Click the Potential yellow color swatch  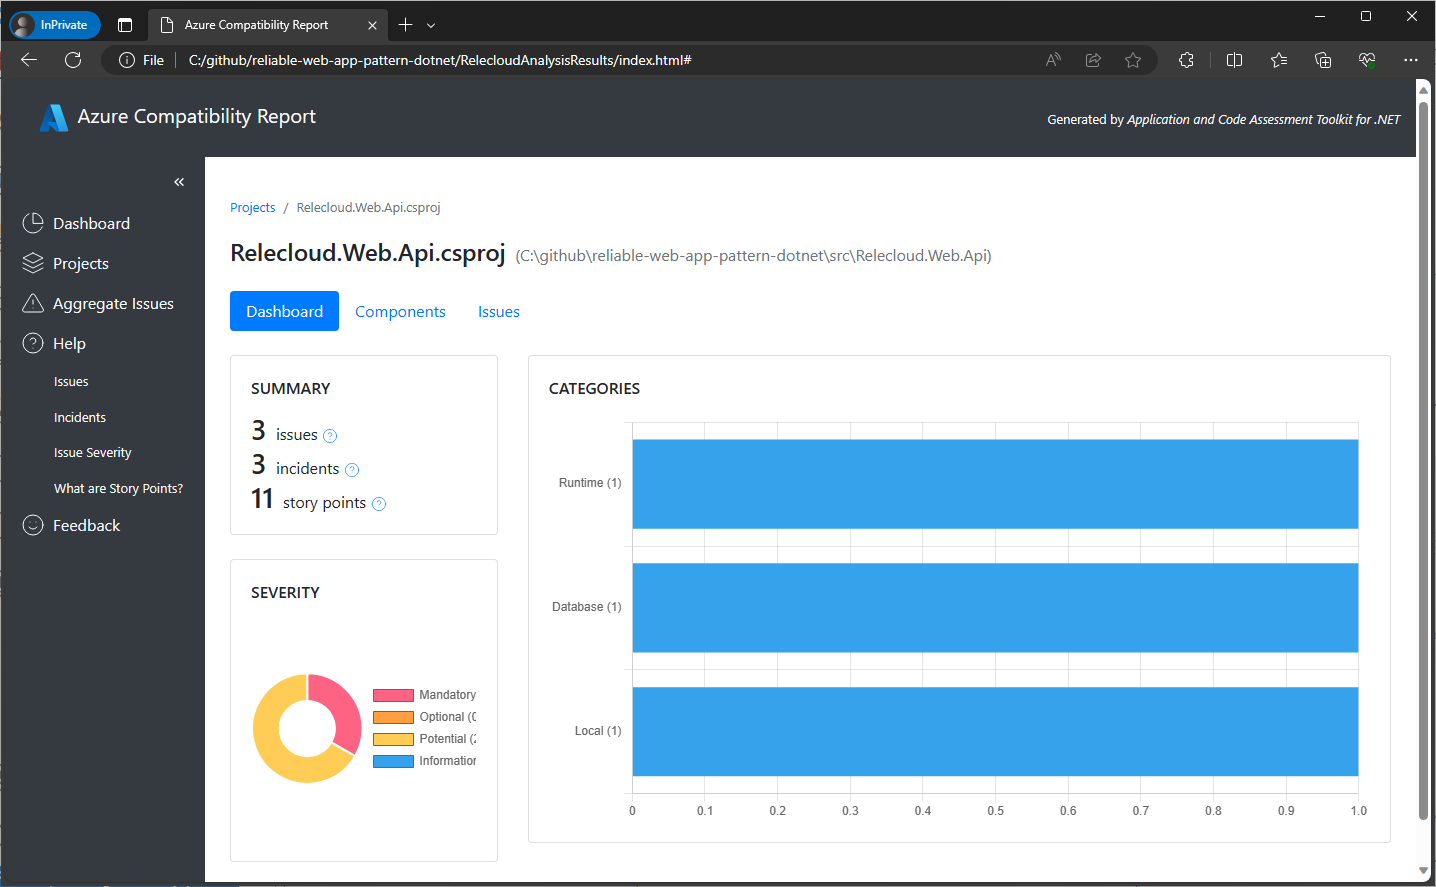pos(392,738)
